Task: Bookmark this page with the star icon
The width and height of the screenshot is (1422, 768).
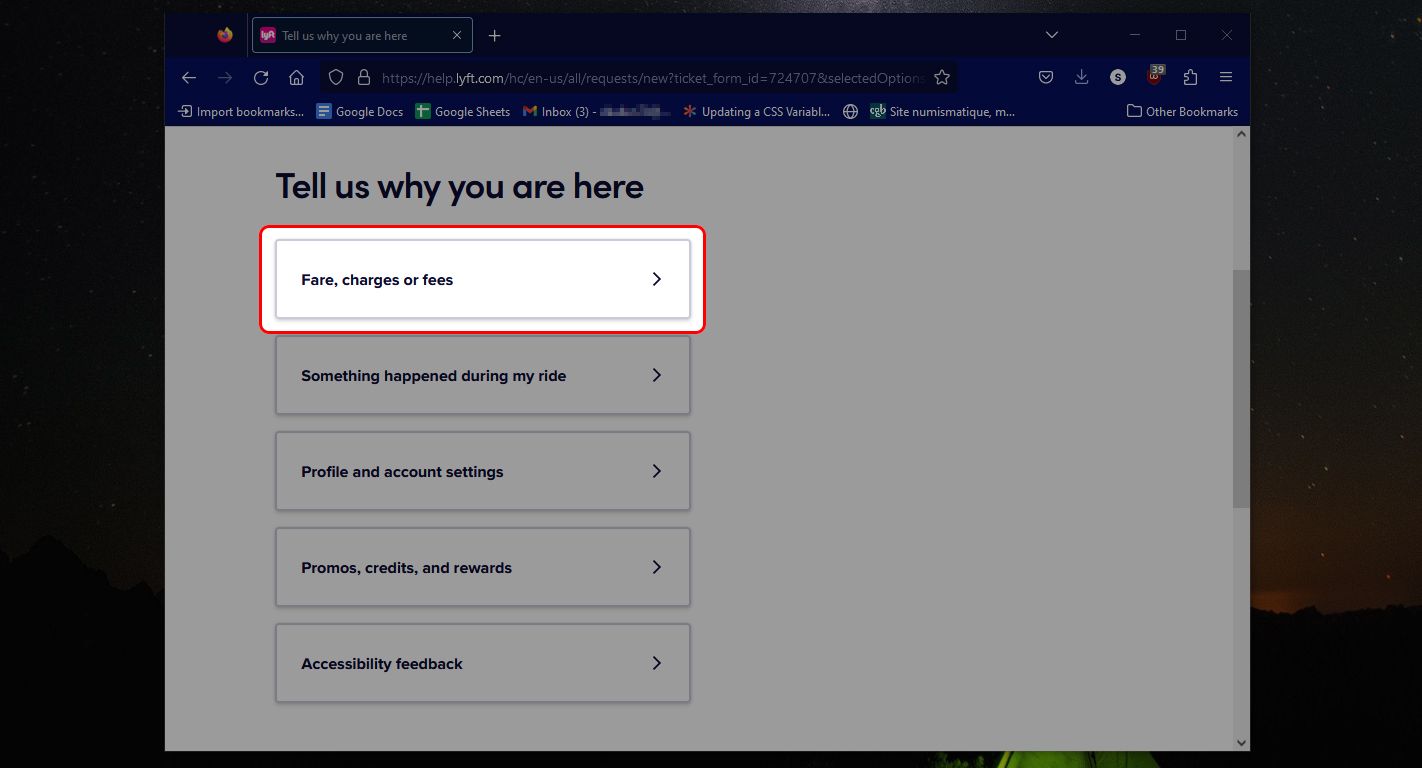Action: pyautogui.click(x=941, y=77)
